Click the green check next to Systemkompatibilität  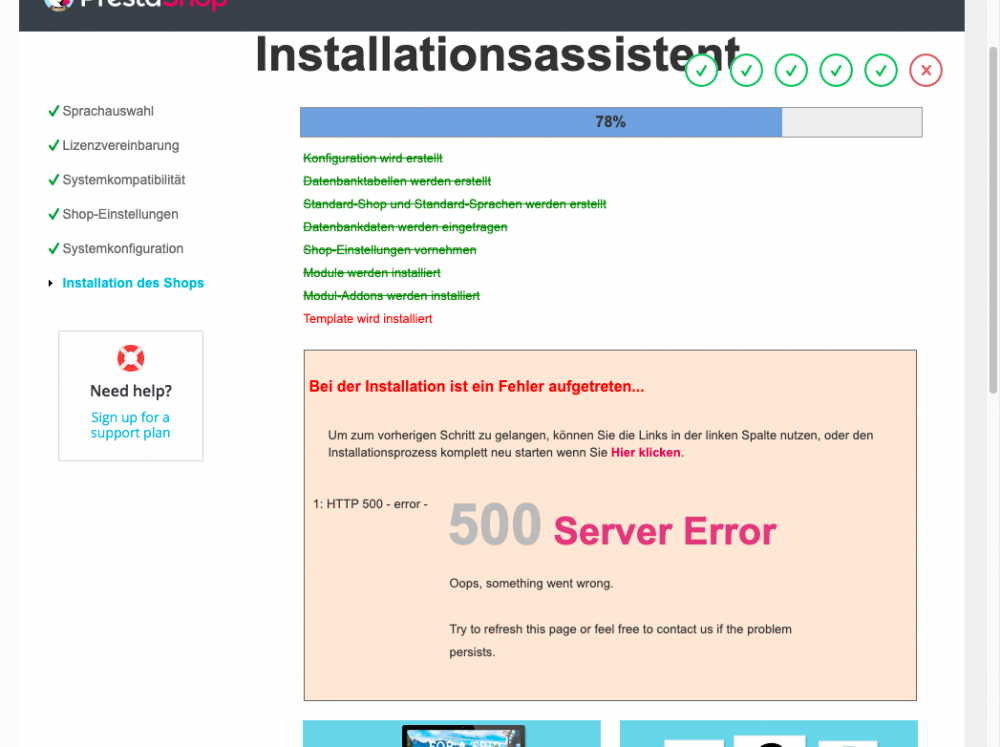(x=54, y=180)
